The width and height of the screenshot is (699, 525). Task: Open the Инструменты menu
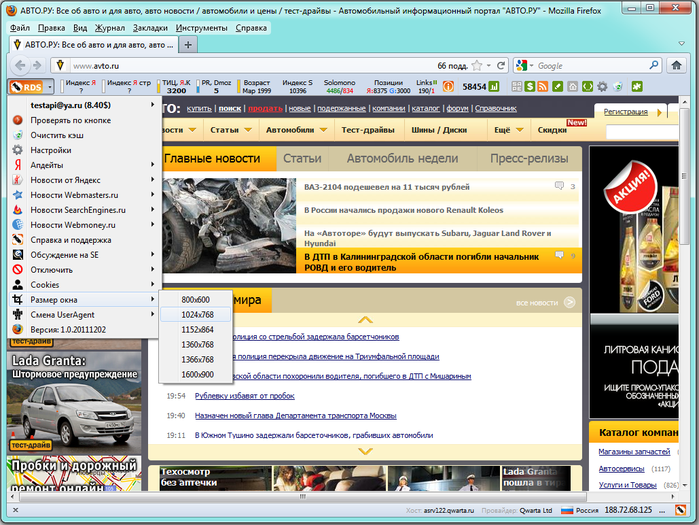point(201,28)
